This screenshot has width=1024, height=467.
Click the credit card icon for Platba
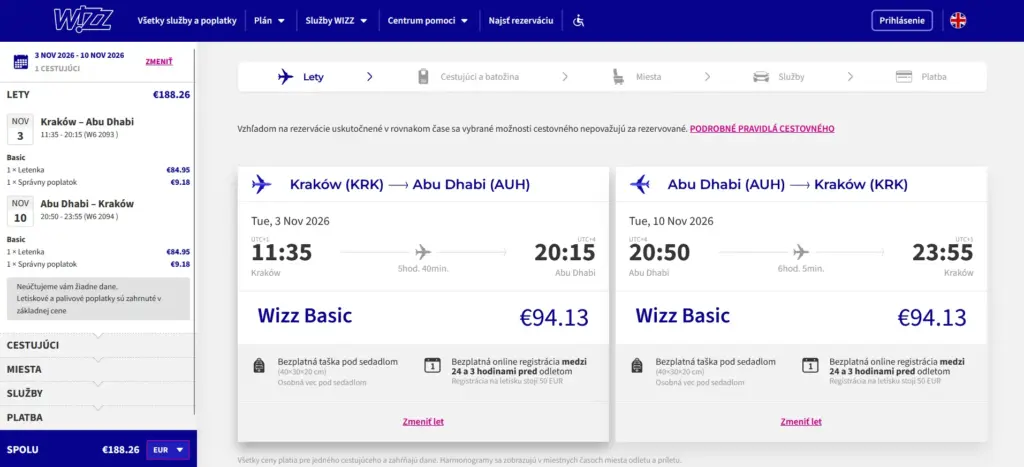(x=904, y=77)
